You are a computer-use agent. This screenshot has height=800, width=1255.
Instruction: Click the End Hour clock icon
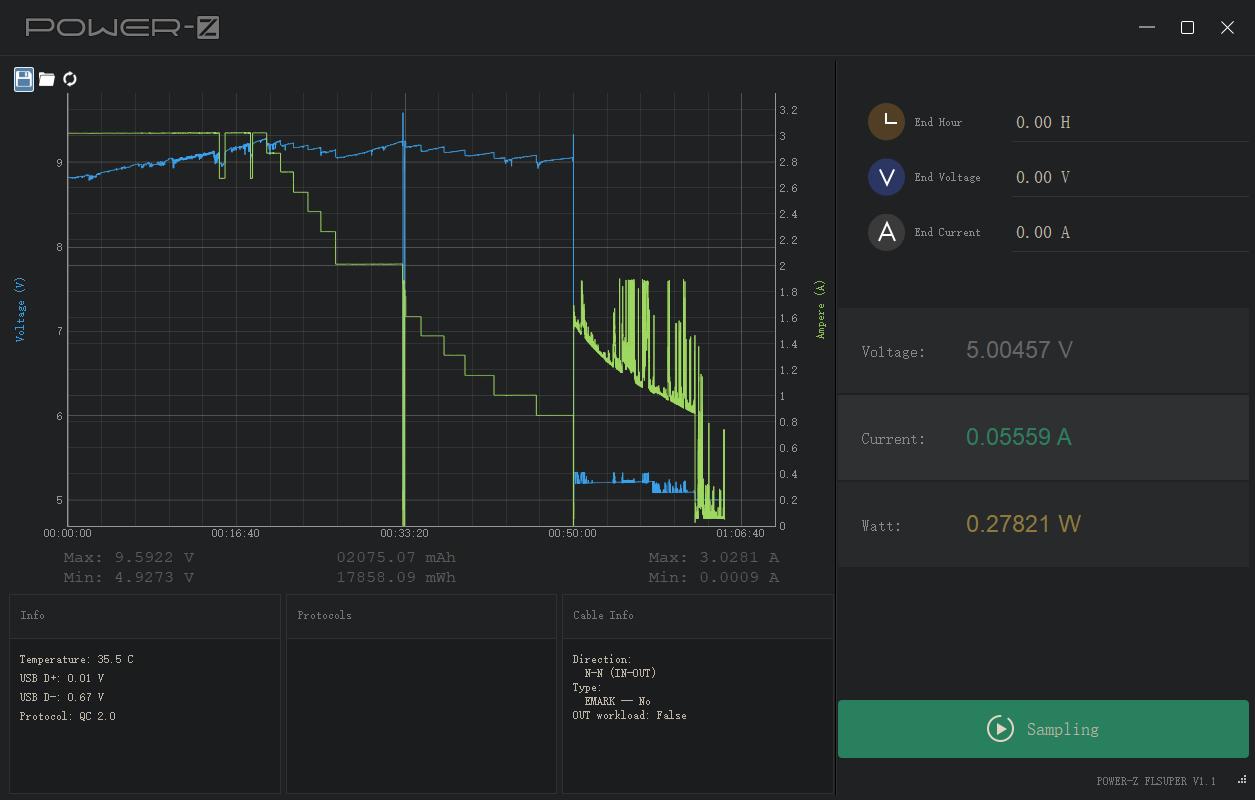click(886, 122)
